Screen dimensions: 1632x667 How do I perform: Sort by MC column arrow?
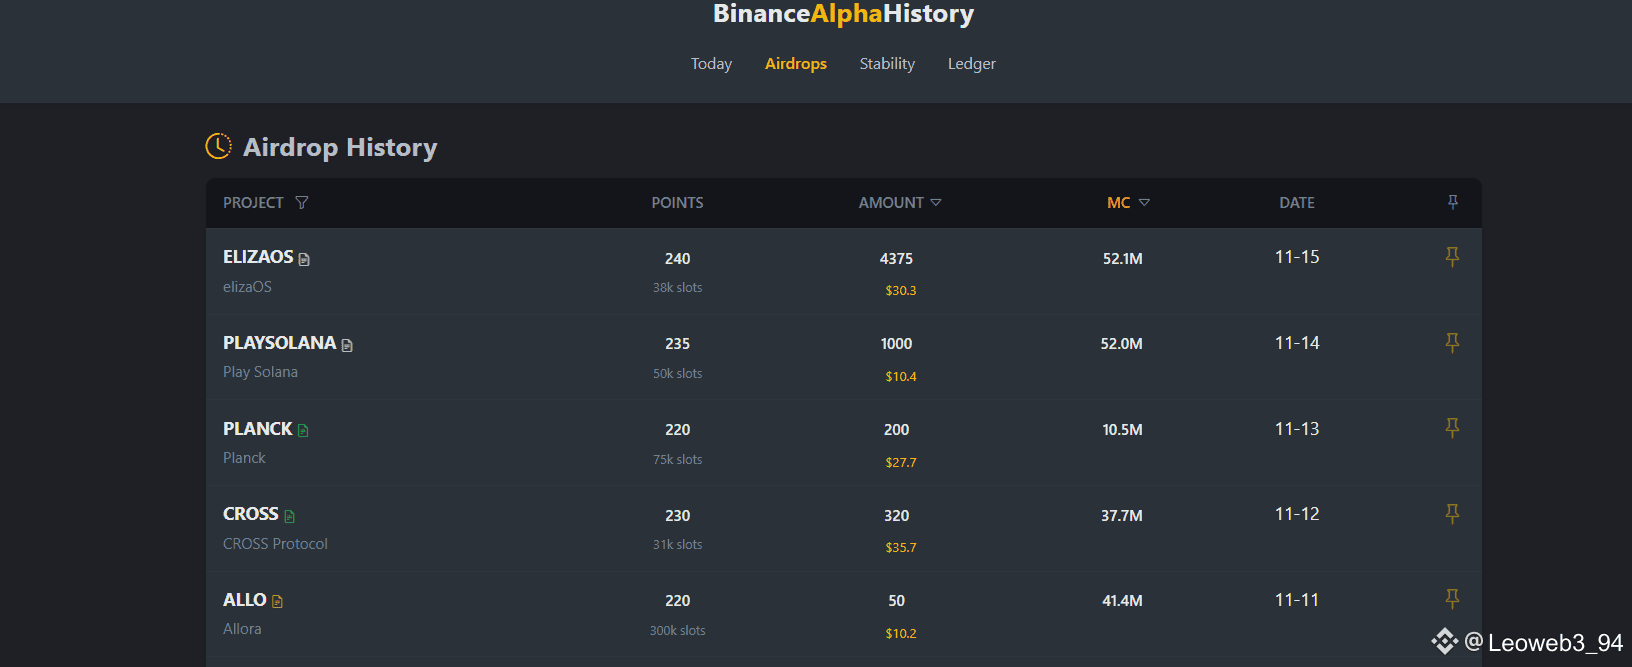(x=1144, y=202)
